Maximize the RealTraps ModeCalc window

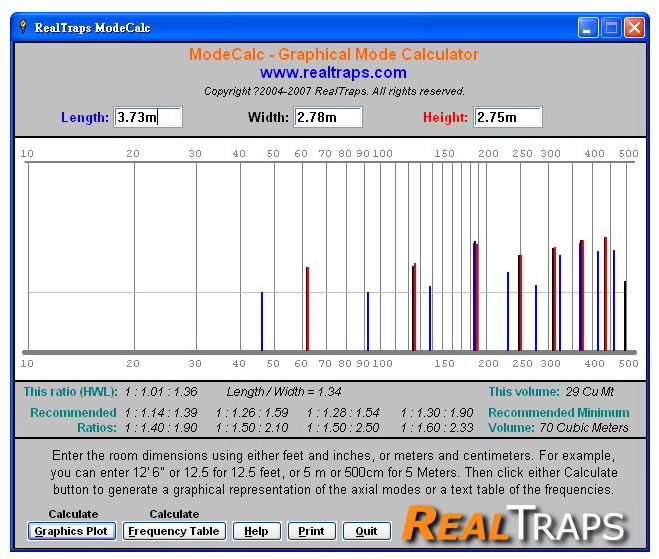612,28
